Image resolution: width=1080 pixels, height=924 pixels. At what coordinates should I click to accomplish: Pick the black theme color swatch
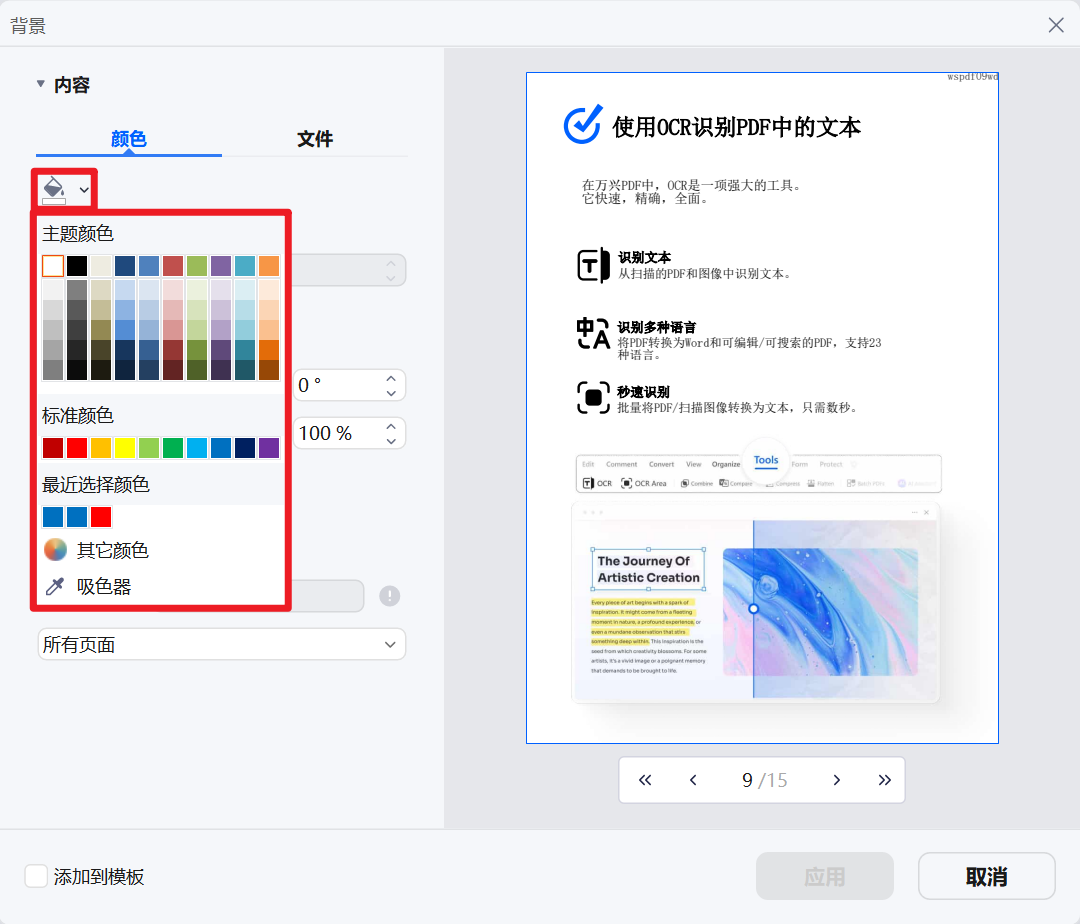(x=77, y=265)
